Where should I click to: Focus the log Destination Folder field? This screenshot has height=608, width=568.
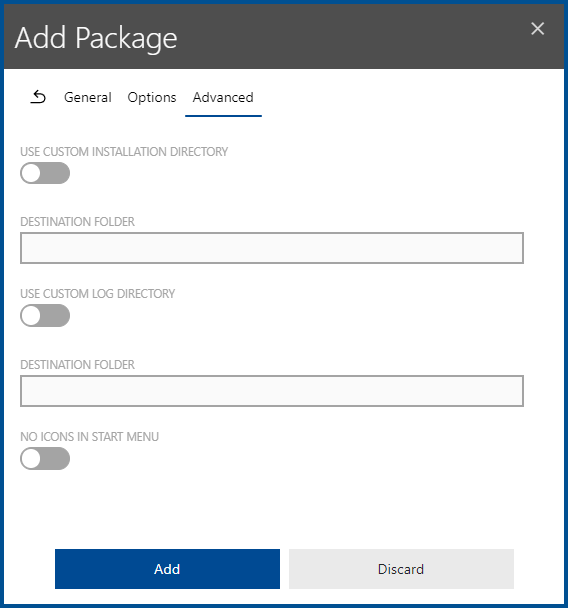272,391
